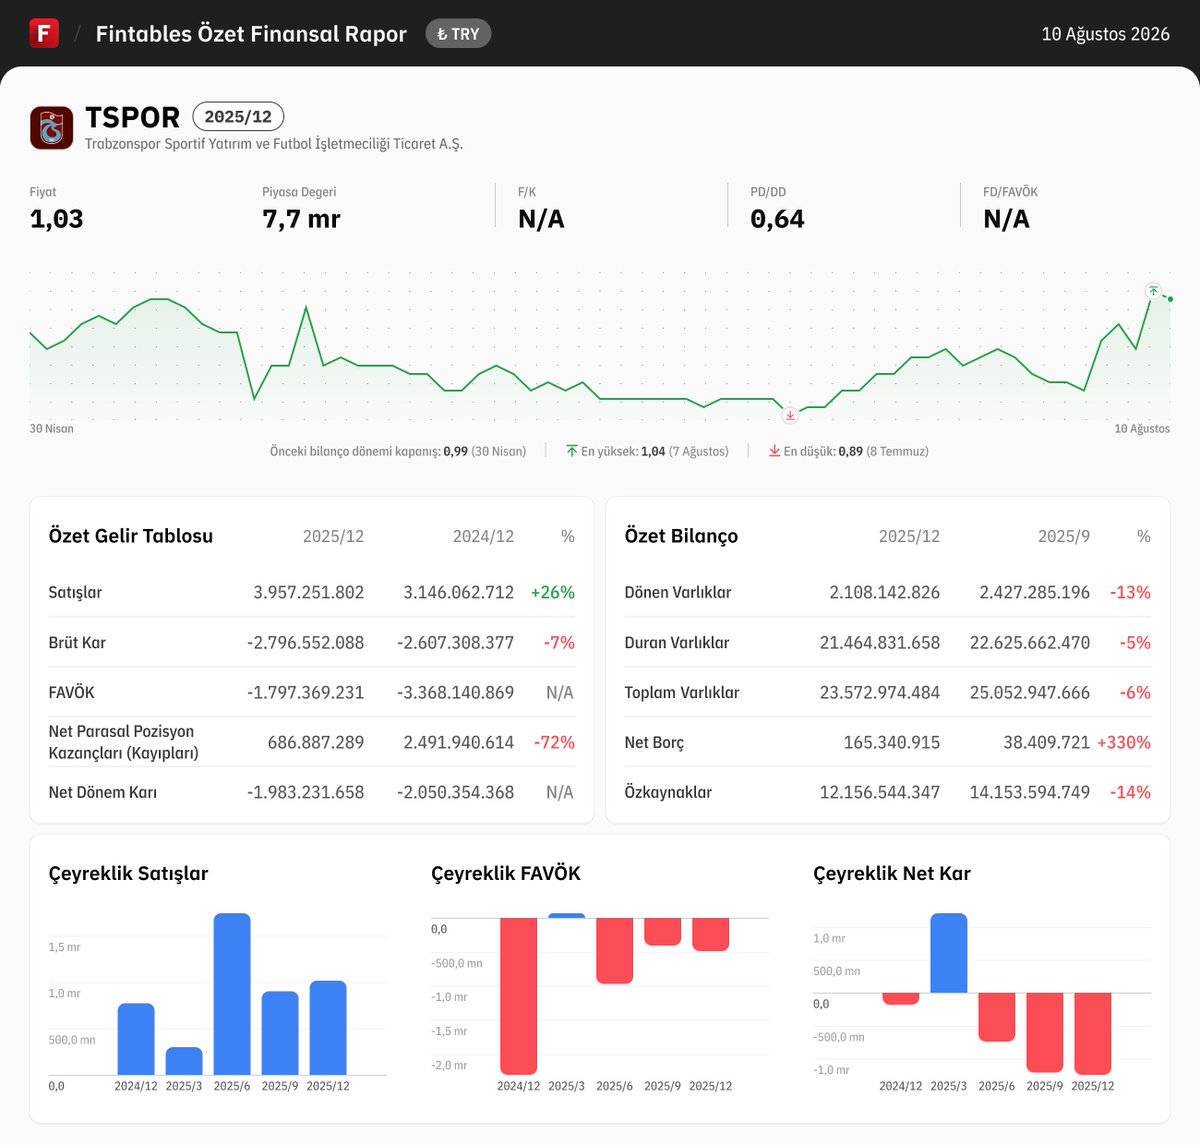This screenshot has width=1200, height=1145.
Task: Click the Satışlar change +26%
Action: tap(553, 592)
